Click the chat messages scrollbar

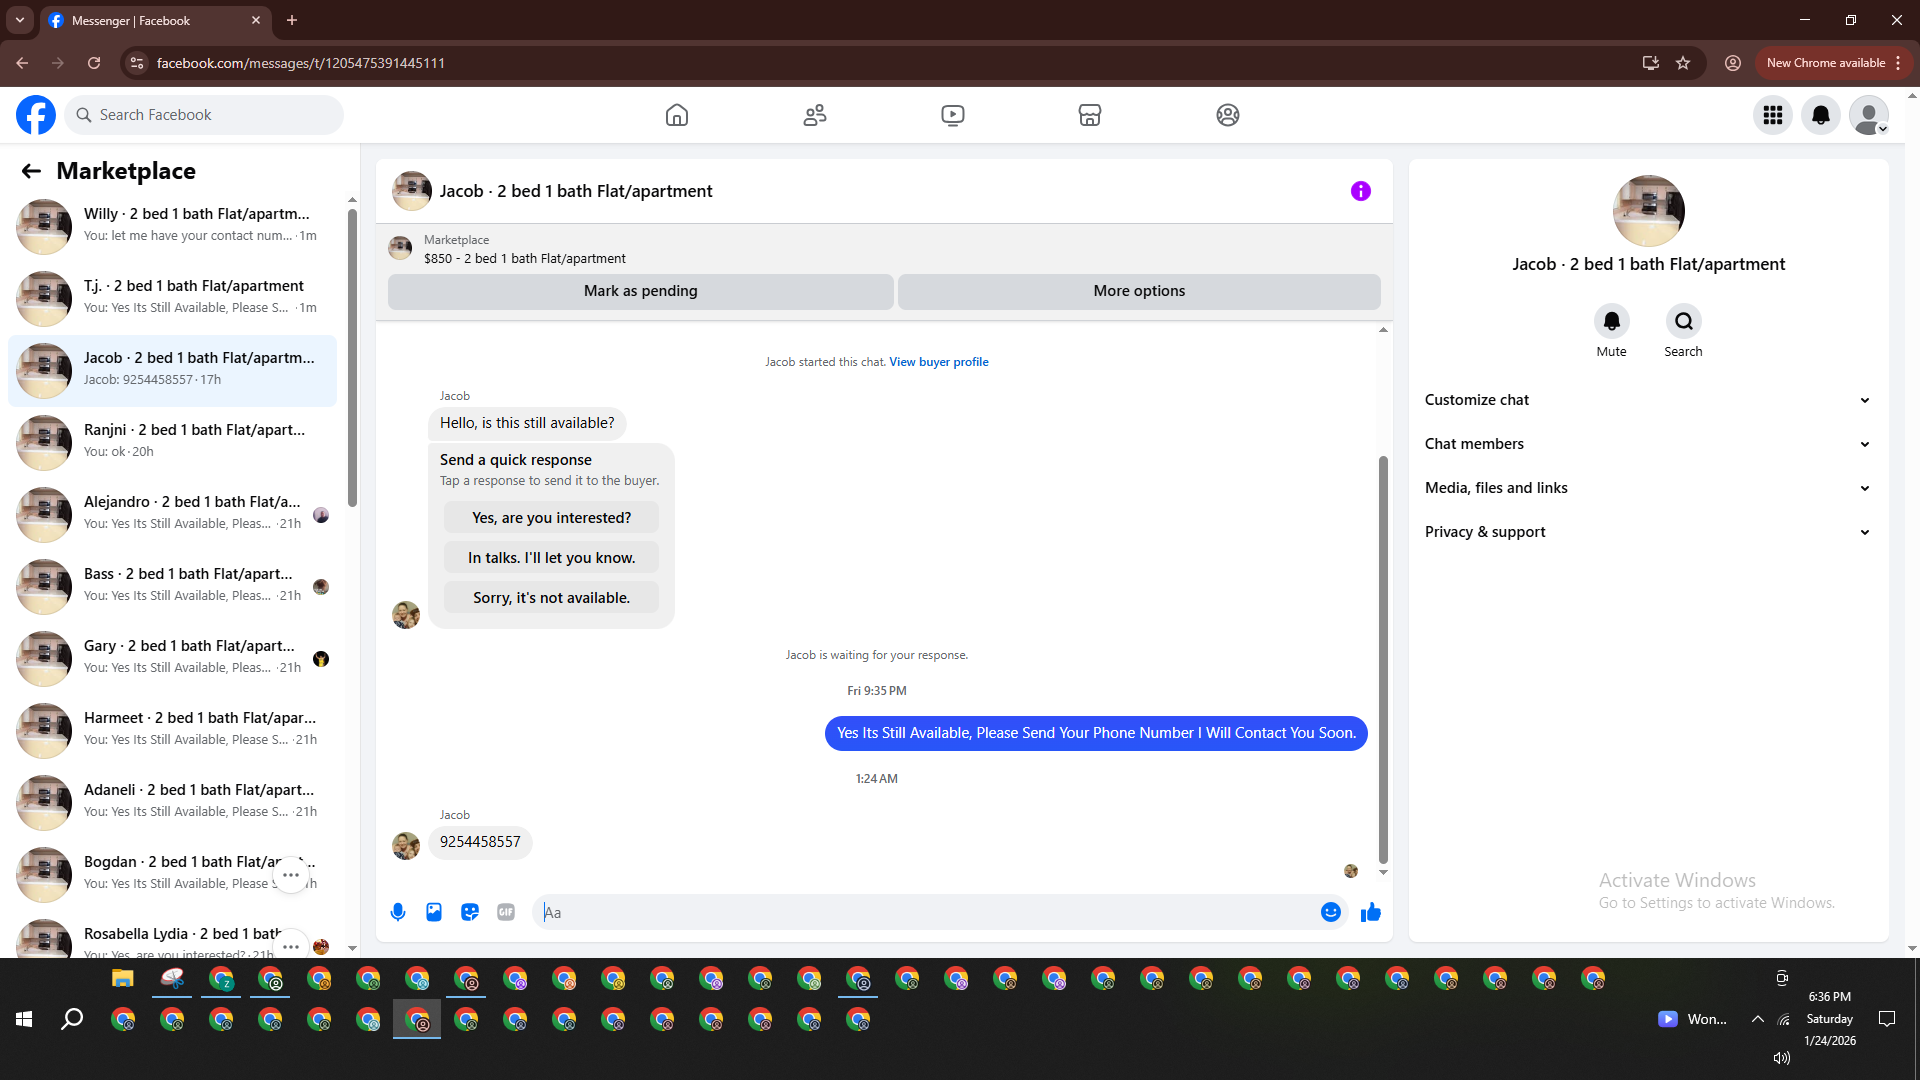(1383, 660)
